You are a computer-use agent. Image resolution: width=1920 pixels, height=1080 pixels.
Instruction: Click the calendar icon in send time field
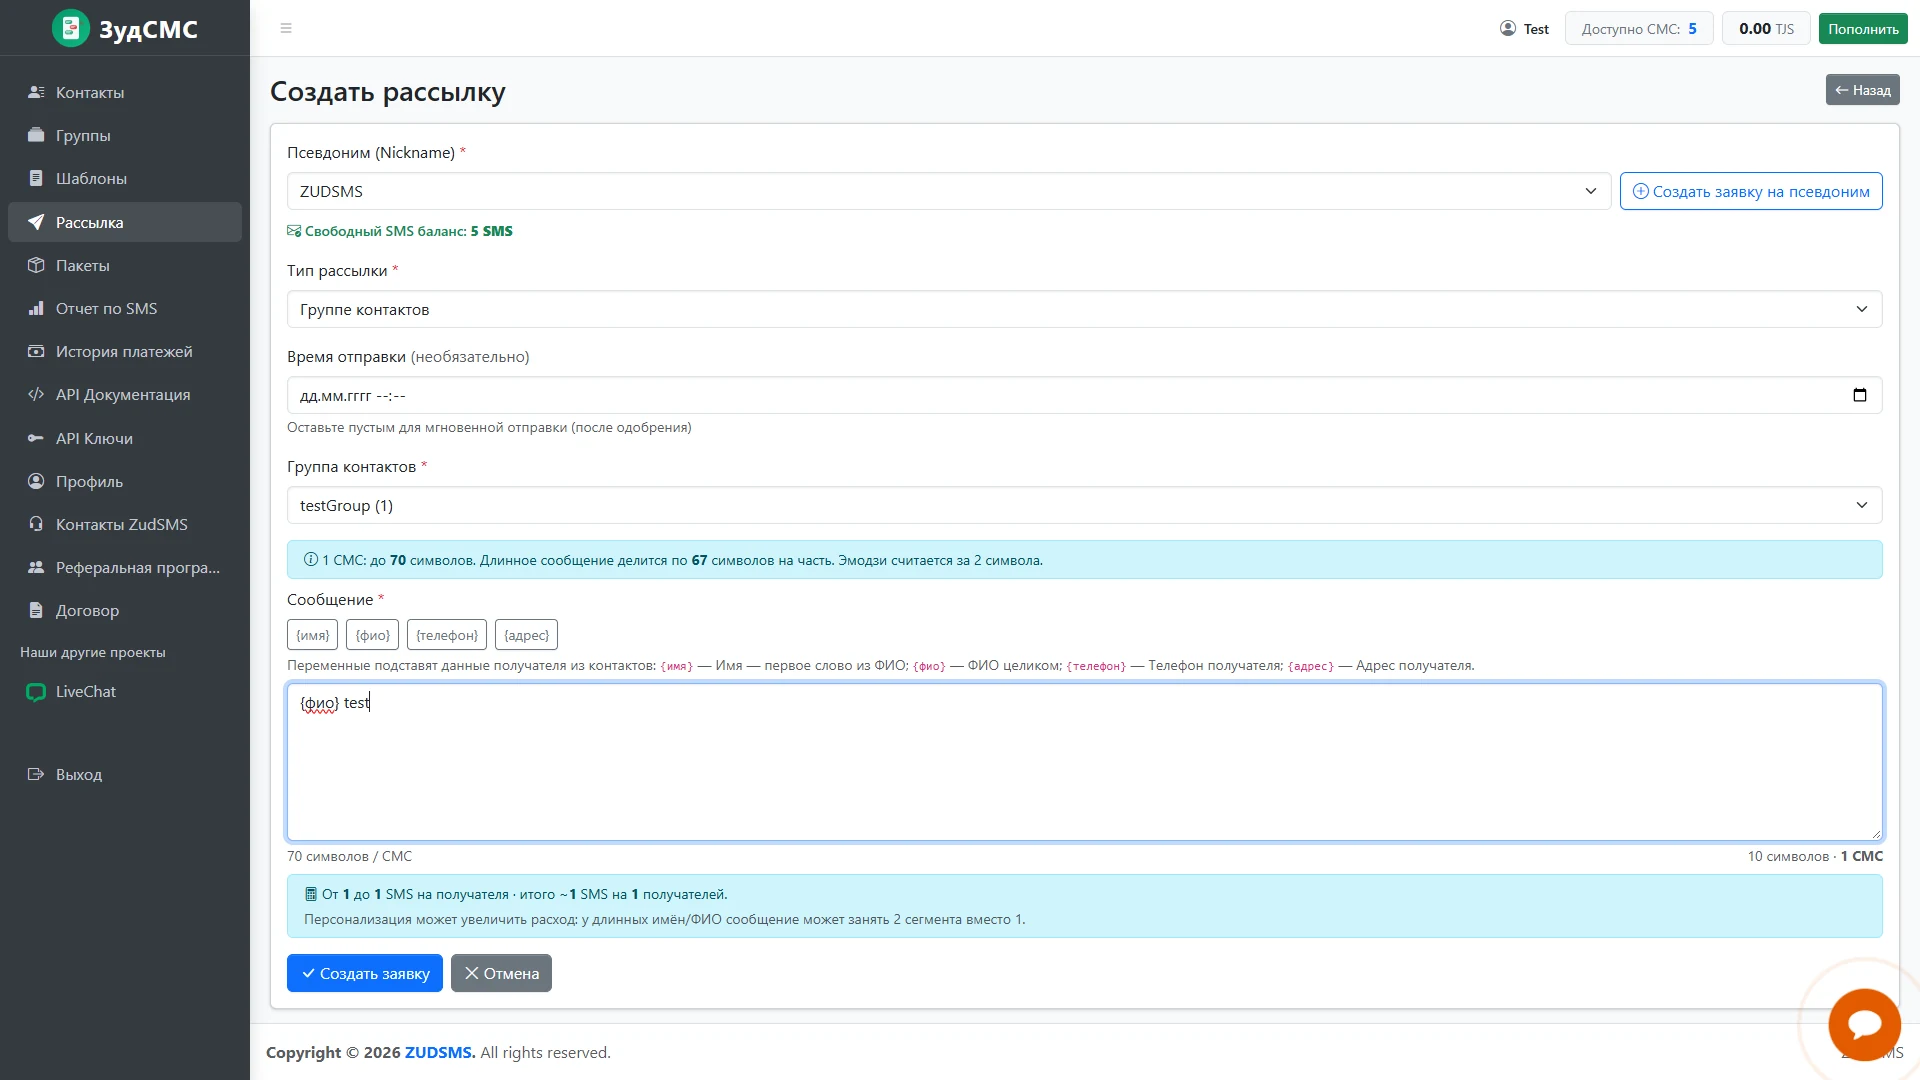pyautogui.click(x=1860, y=395)
